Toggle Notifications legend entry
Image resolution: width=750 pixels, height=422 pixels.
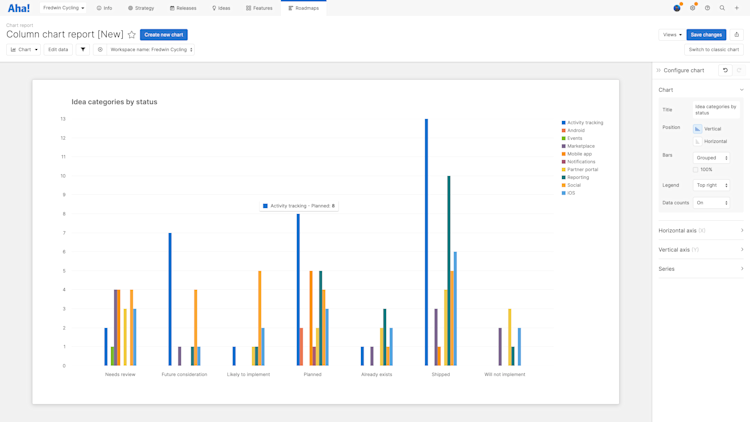[578, 162]
